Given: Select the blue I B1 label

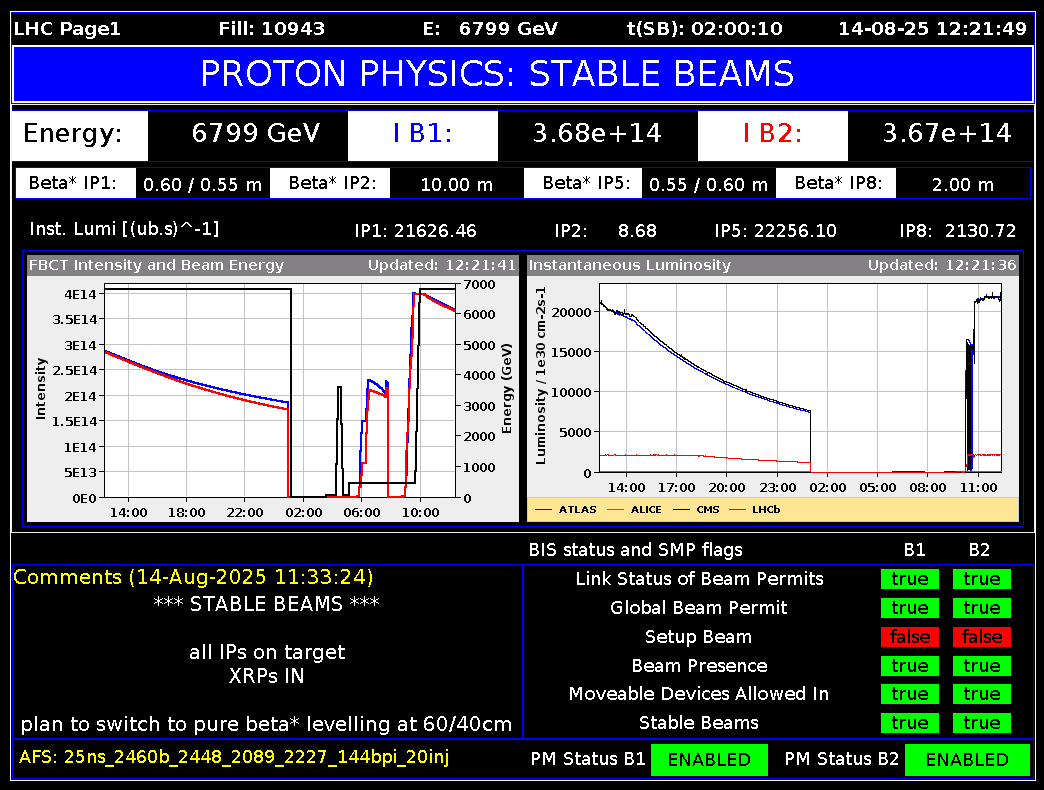Looking at the screenshot, I should click(x=422, y=134).
